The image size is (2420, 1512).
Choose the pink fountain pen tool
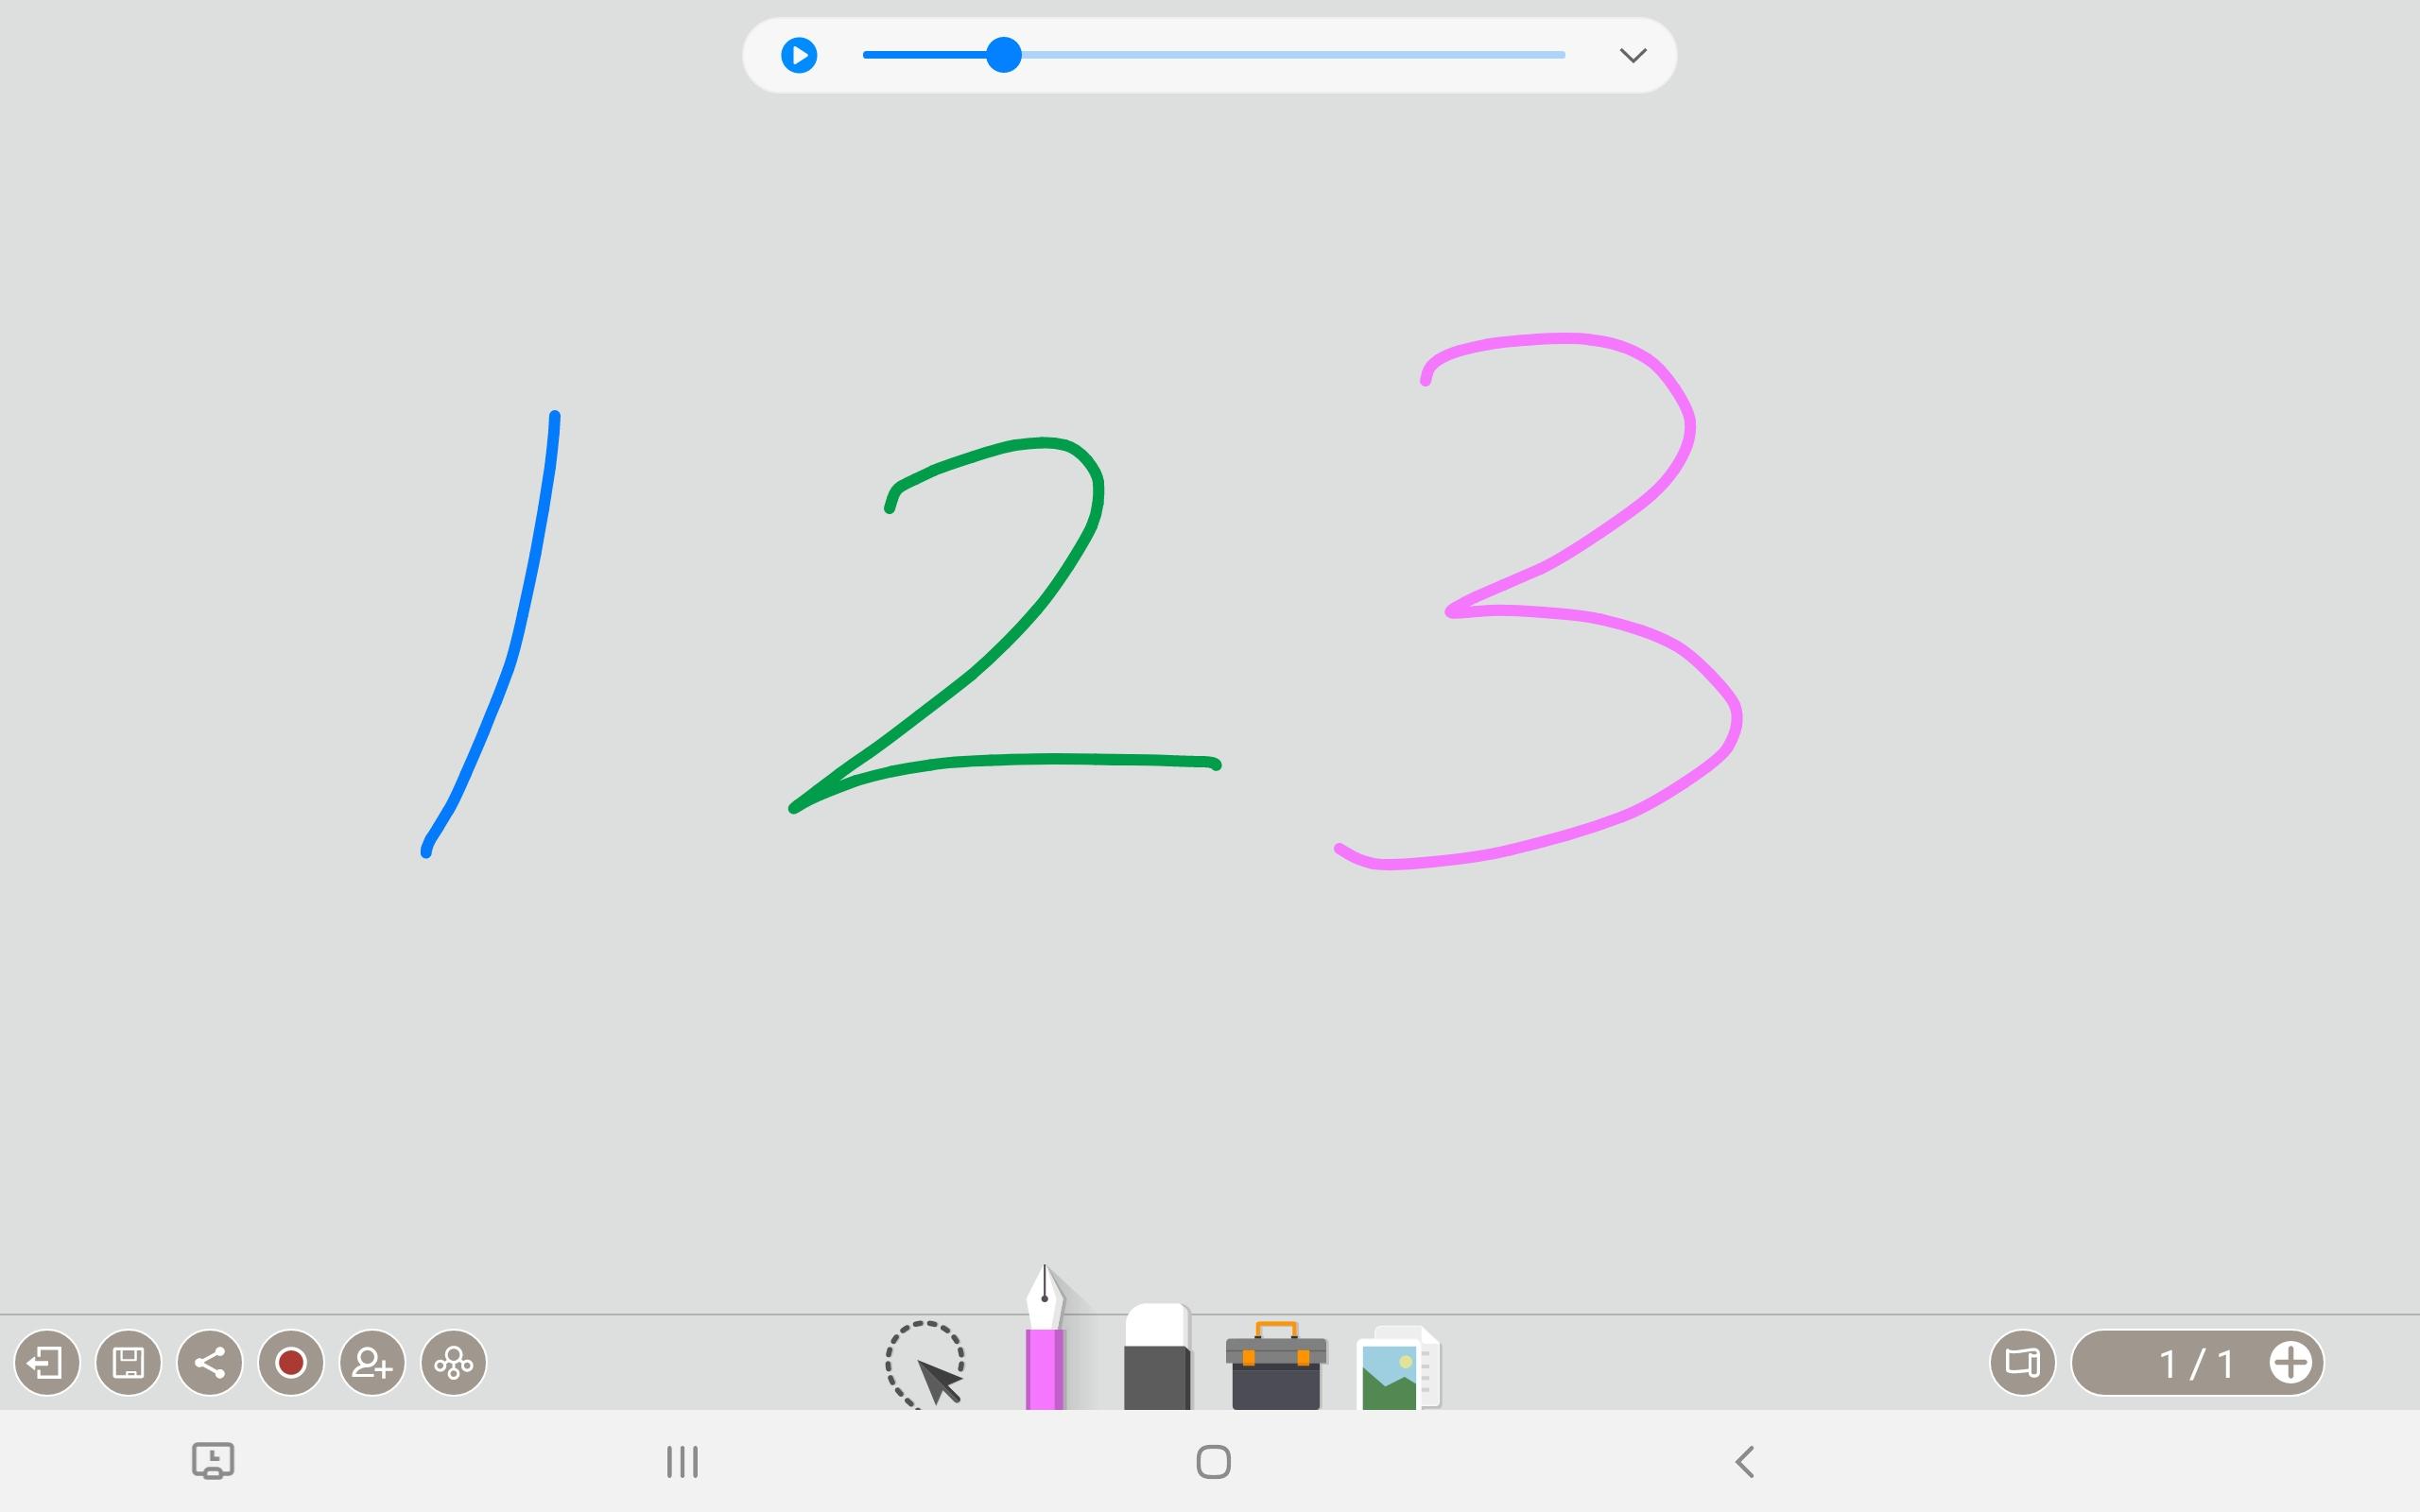click(x=1045, y=1338)
